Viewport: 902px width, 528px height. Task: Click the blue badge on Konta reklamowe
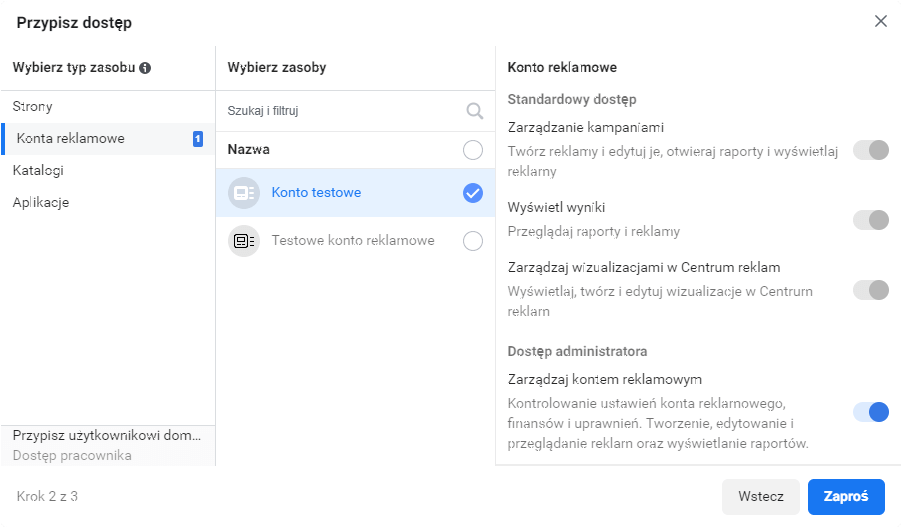coord(198,139)
